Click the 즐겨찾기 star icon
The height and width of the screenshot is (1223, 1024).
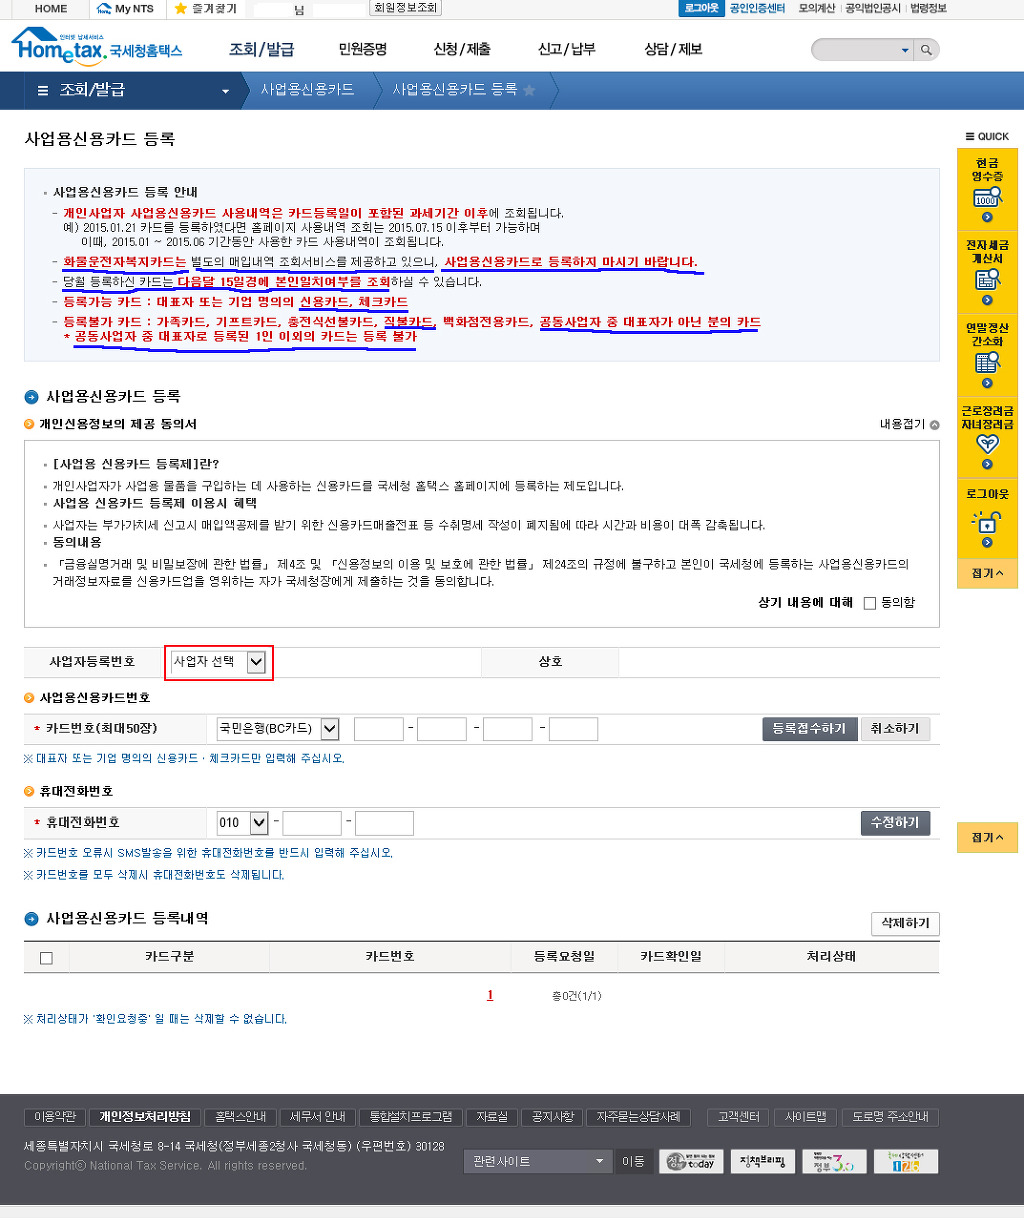(x=181, y=8)
